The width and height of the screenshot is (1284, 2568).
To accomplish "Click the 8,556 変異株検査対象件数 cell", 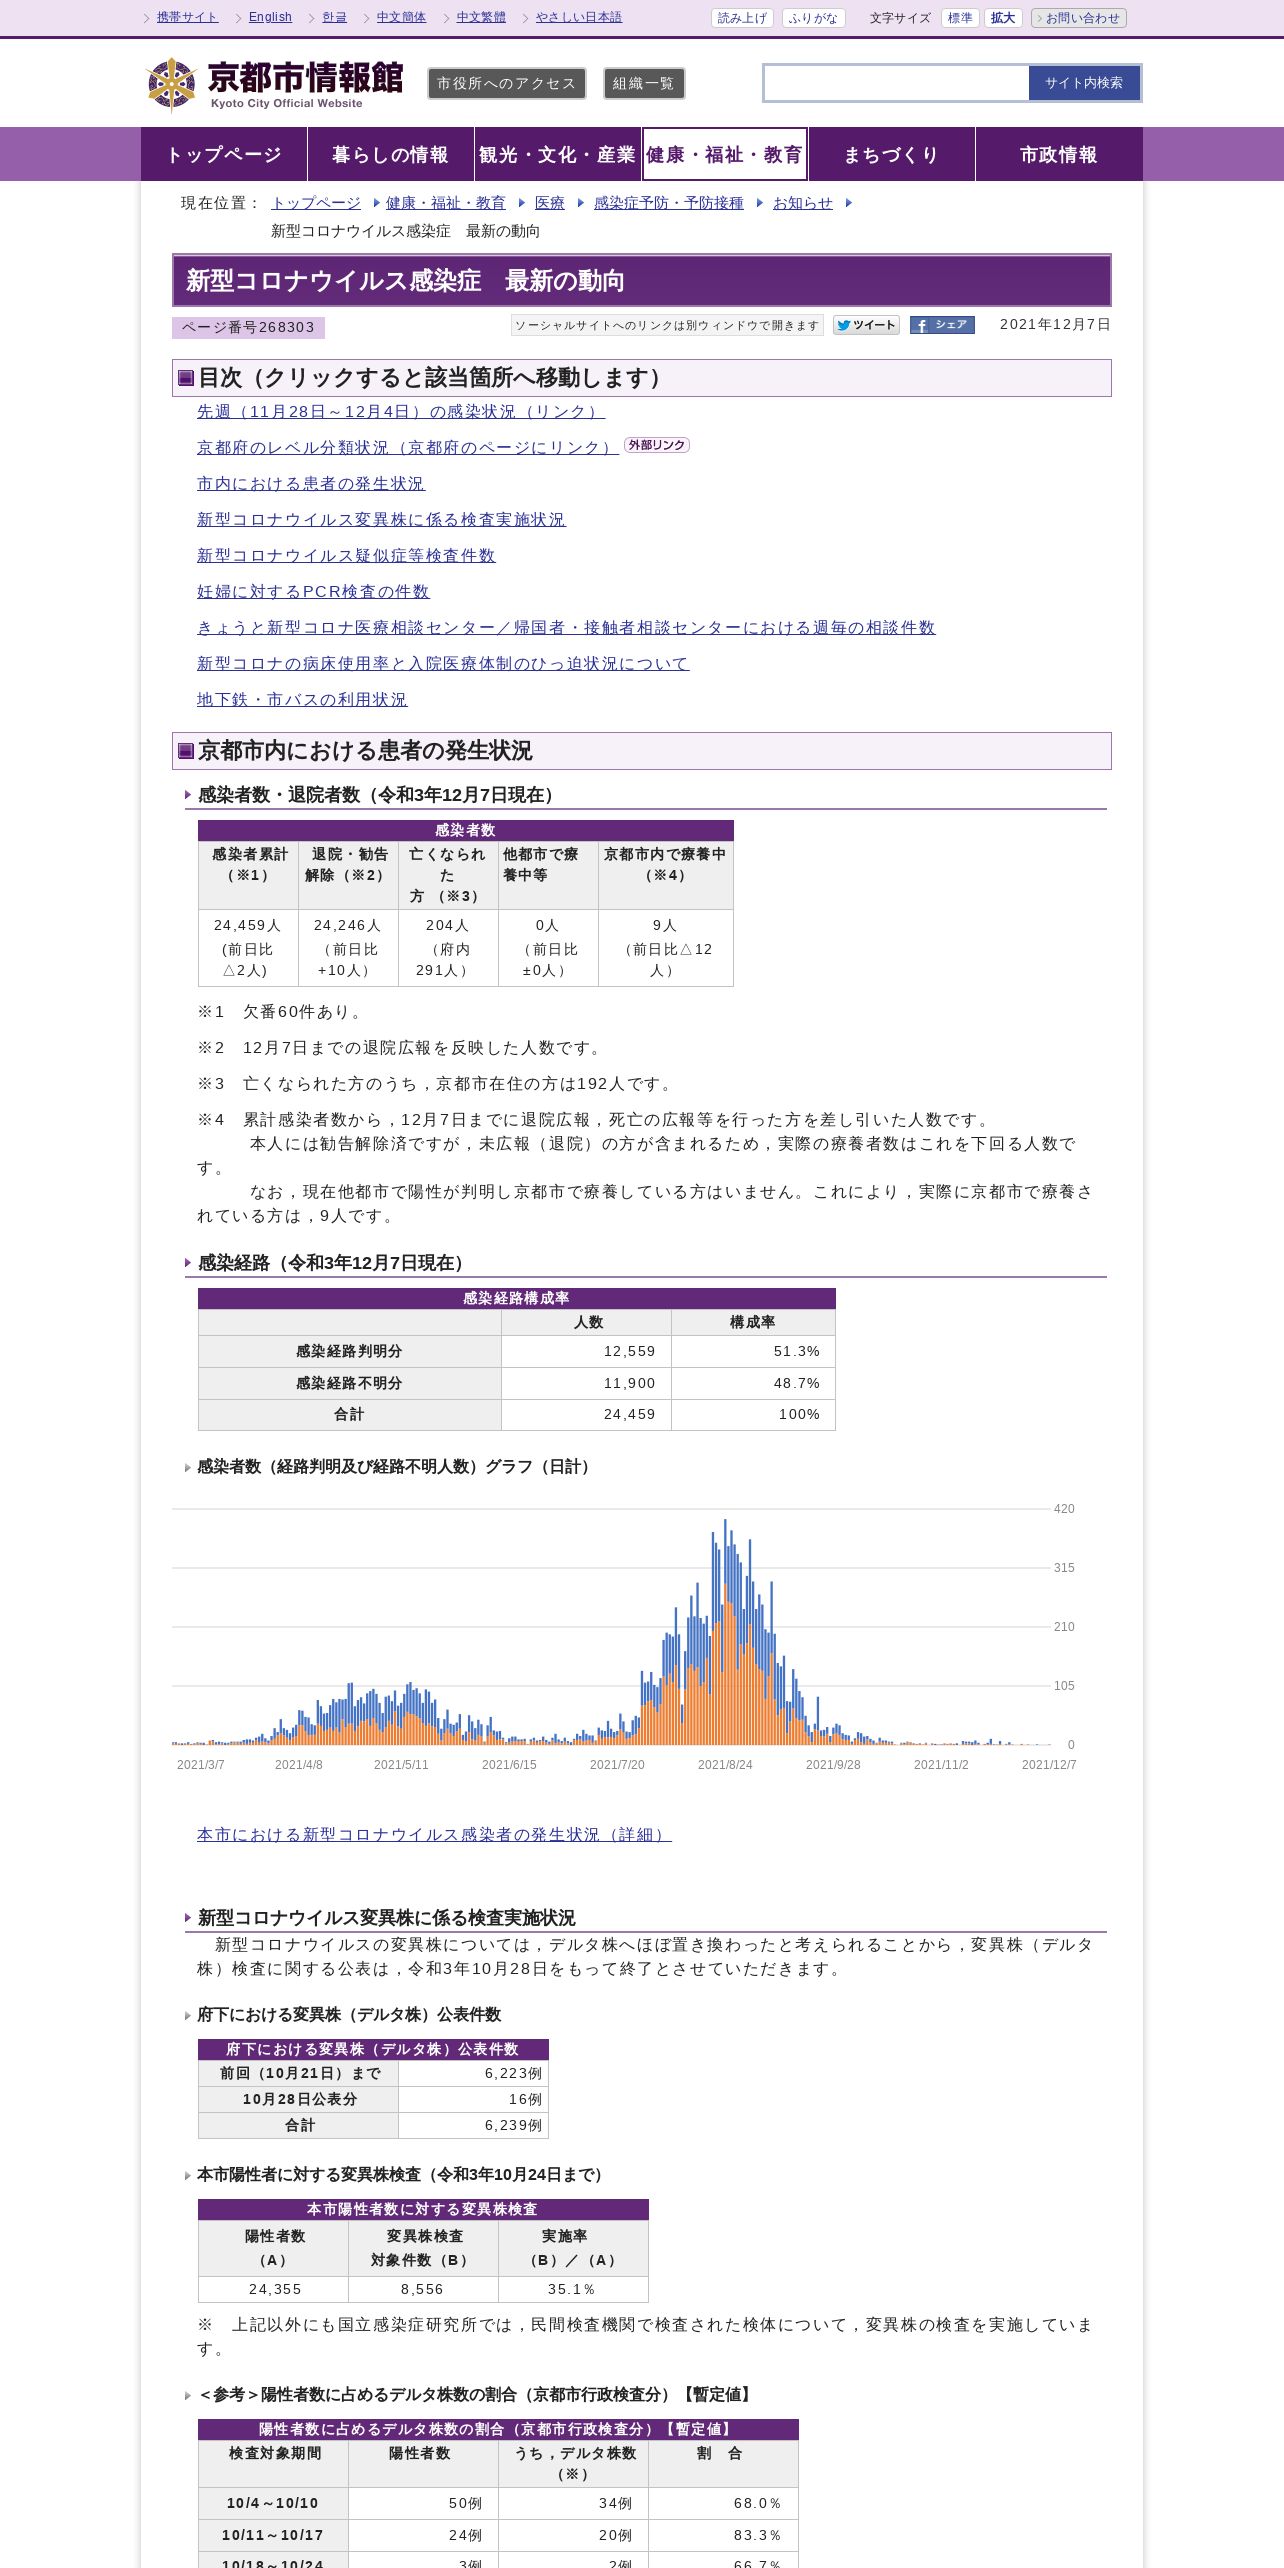I will pyautogui.click(x=423, y=2290).
